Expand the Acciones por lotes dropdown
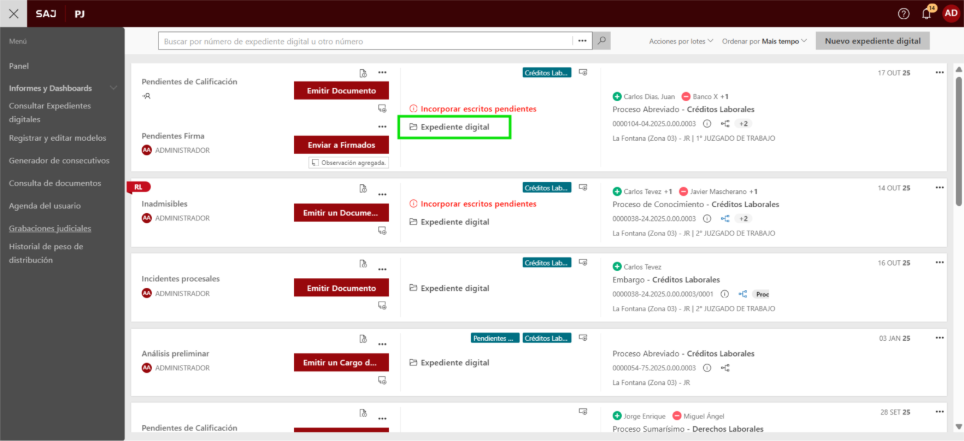Image resolution: width=964 pixels, height=441 pixels. [x=681, y=42]
